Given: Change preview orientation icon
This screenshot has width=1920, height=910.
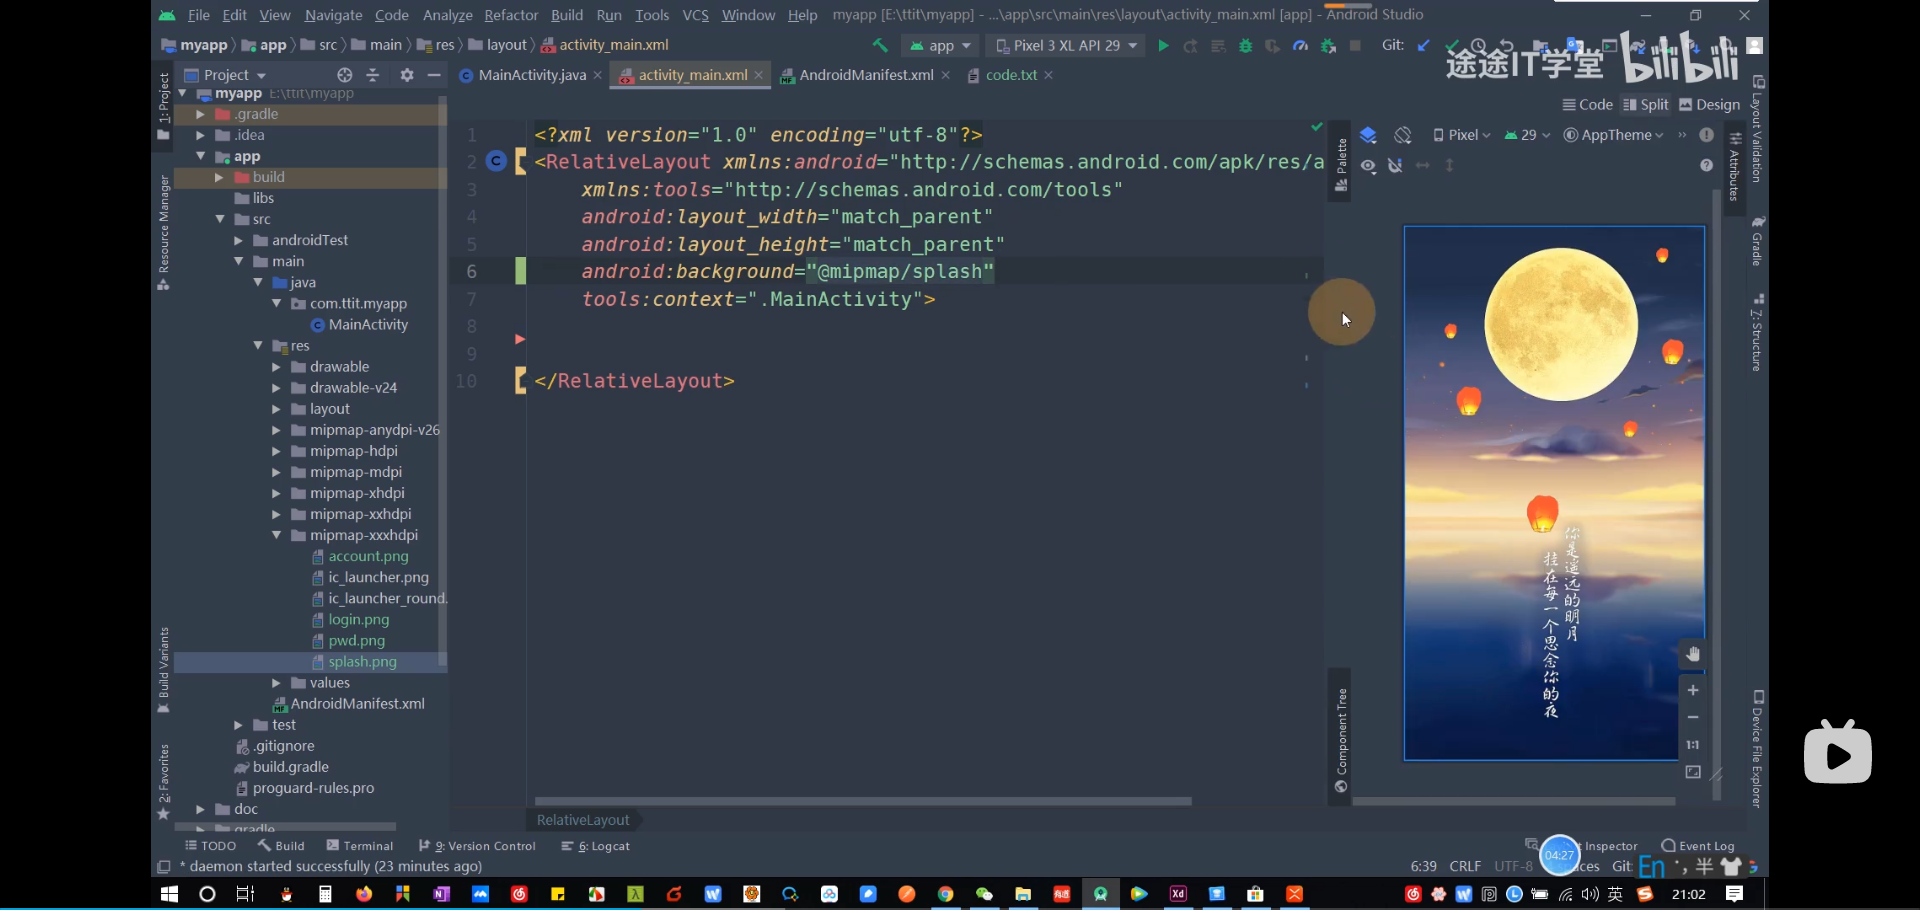Looking at the screenshot, I should point(1403,135).
